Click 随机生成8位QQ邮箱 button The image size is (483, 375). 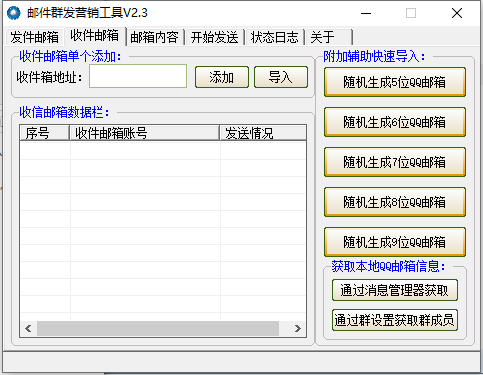tap(395, 202)
